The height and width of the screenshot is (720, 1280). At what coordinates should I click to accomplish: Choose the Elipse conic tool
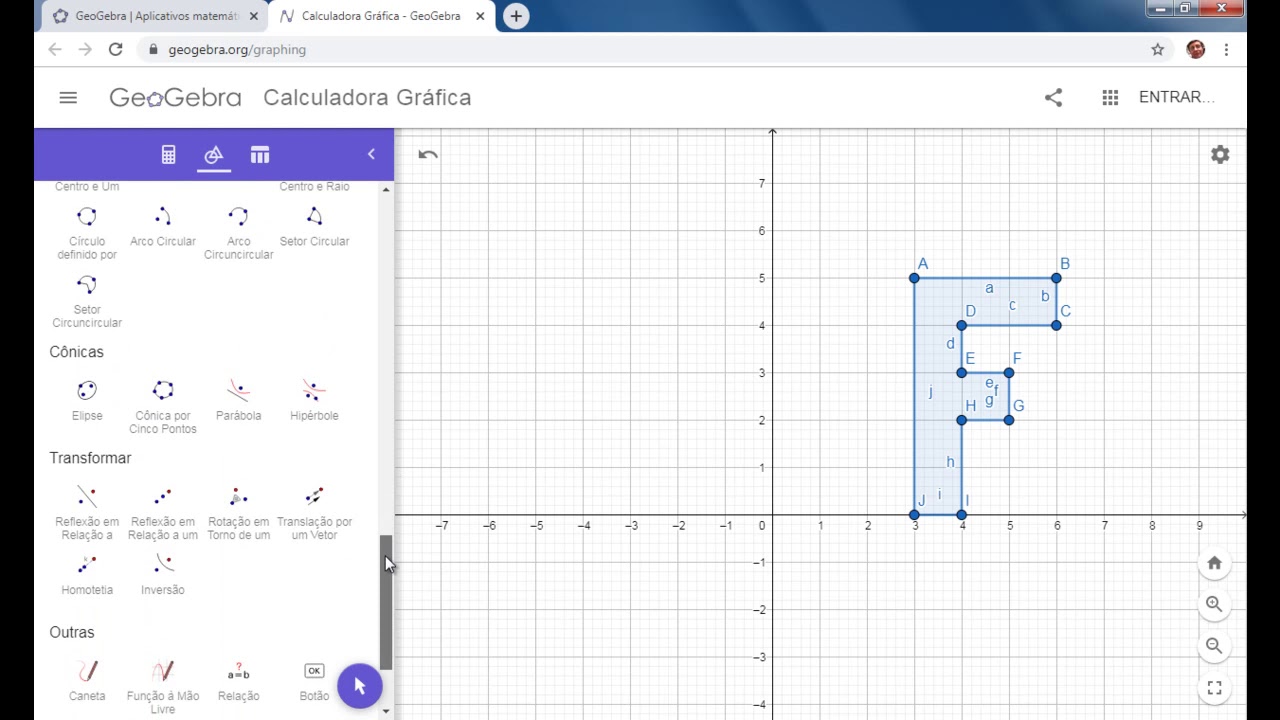pyautogui.click(x=87, y=399)
